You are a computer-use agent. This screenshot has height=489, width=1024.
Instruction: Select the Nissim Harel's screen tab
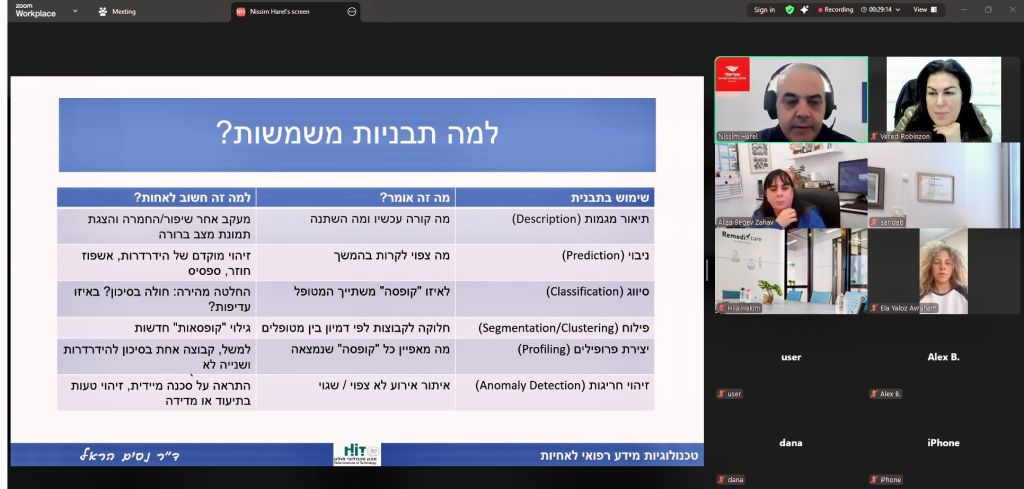pos(285,11)
